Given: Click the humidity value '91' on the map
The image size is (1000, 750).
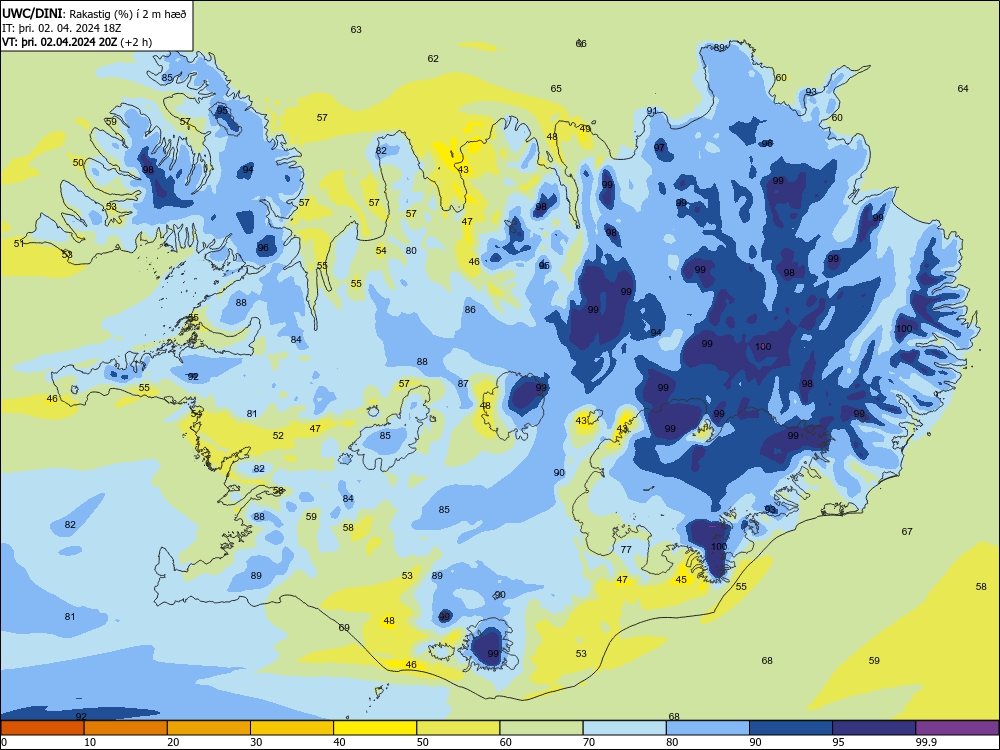Looking at the screenshot, I should [x=652, y=111].
